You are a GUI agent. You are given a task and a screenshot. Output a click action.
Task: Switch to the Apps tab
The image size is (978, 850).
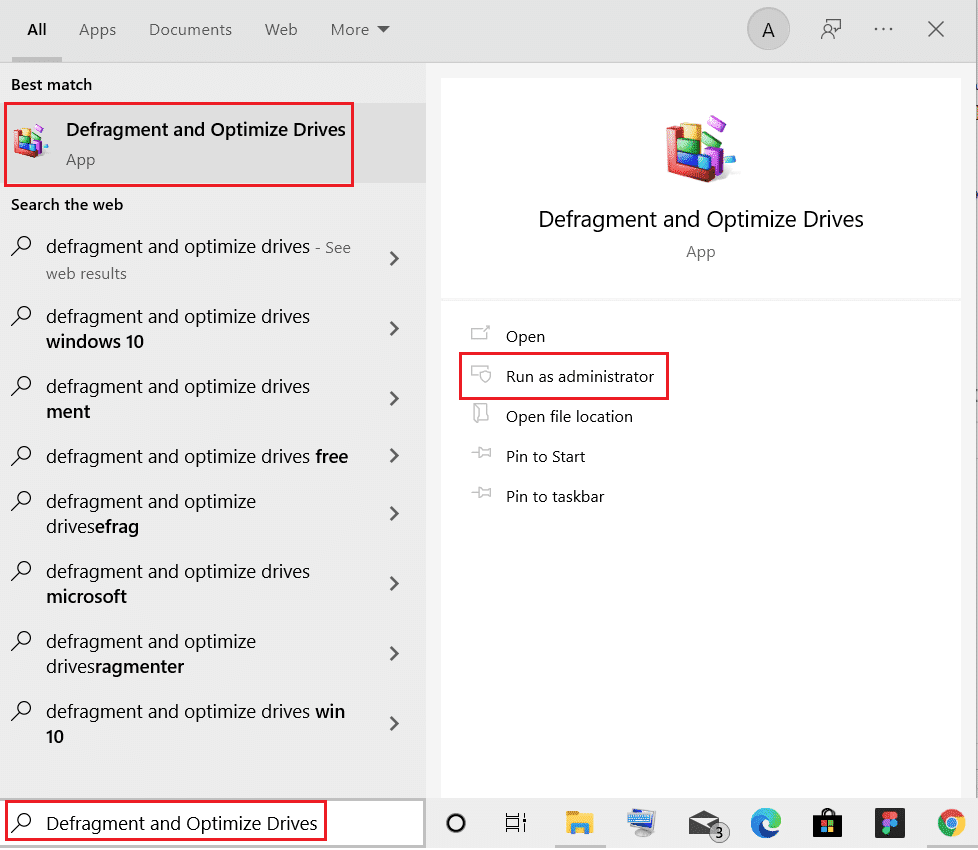[x=97, y=29]
